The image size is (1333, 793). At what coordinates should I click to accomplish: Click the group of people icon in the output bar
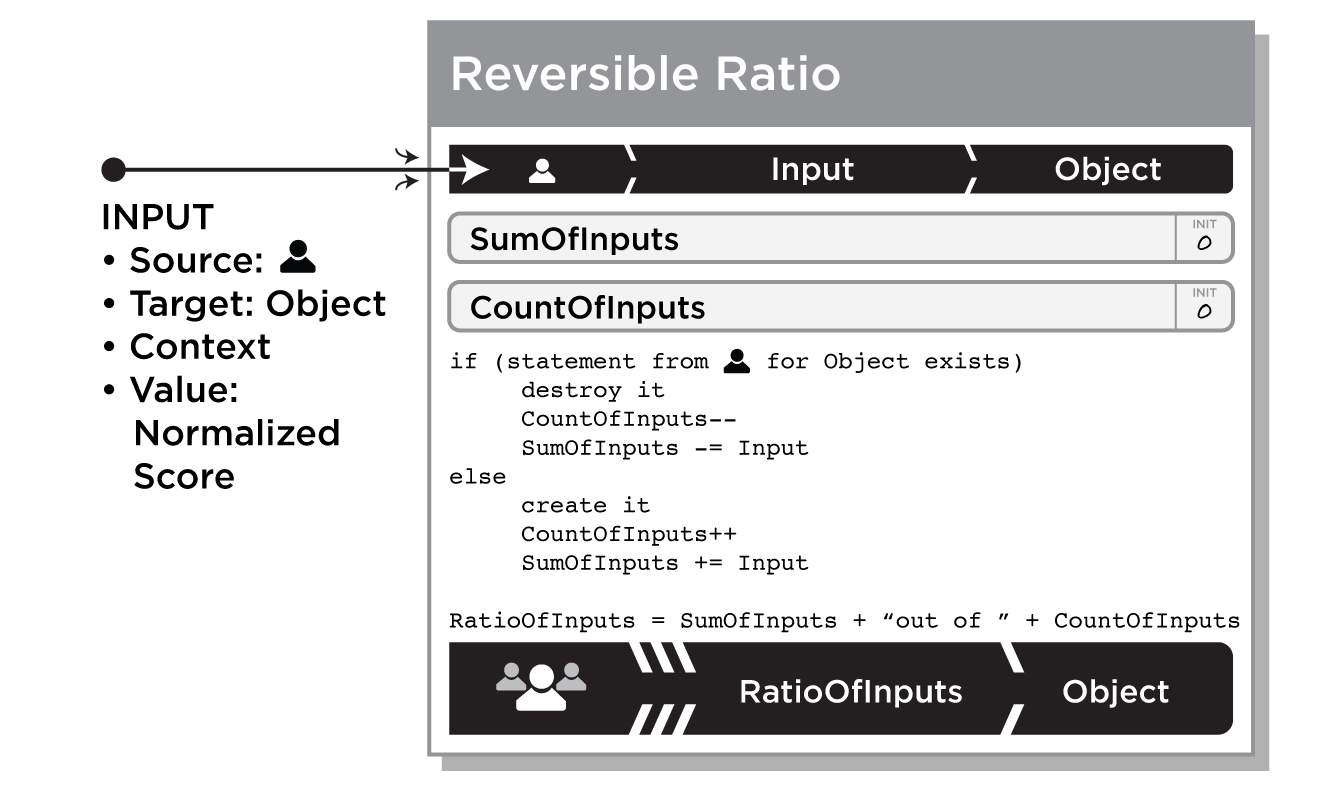tap(541, 686)
